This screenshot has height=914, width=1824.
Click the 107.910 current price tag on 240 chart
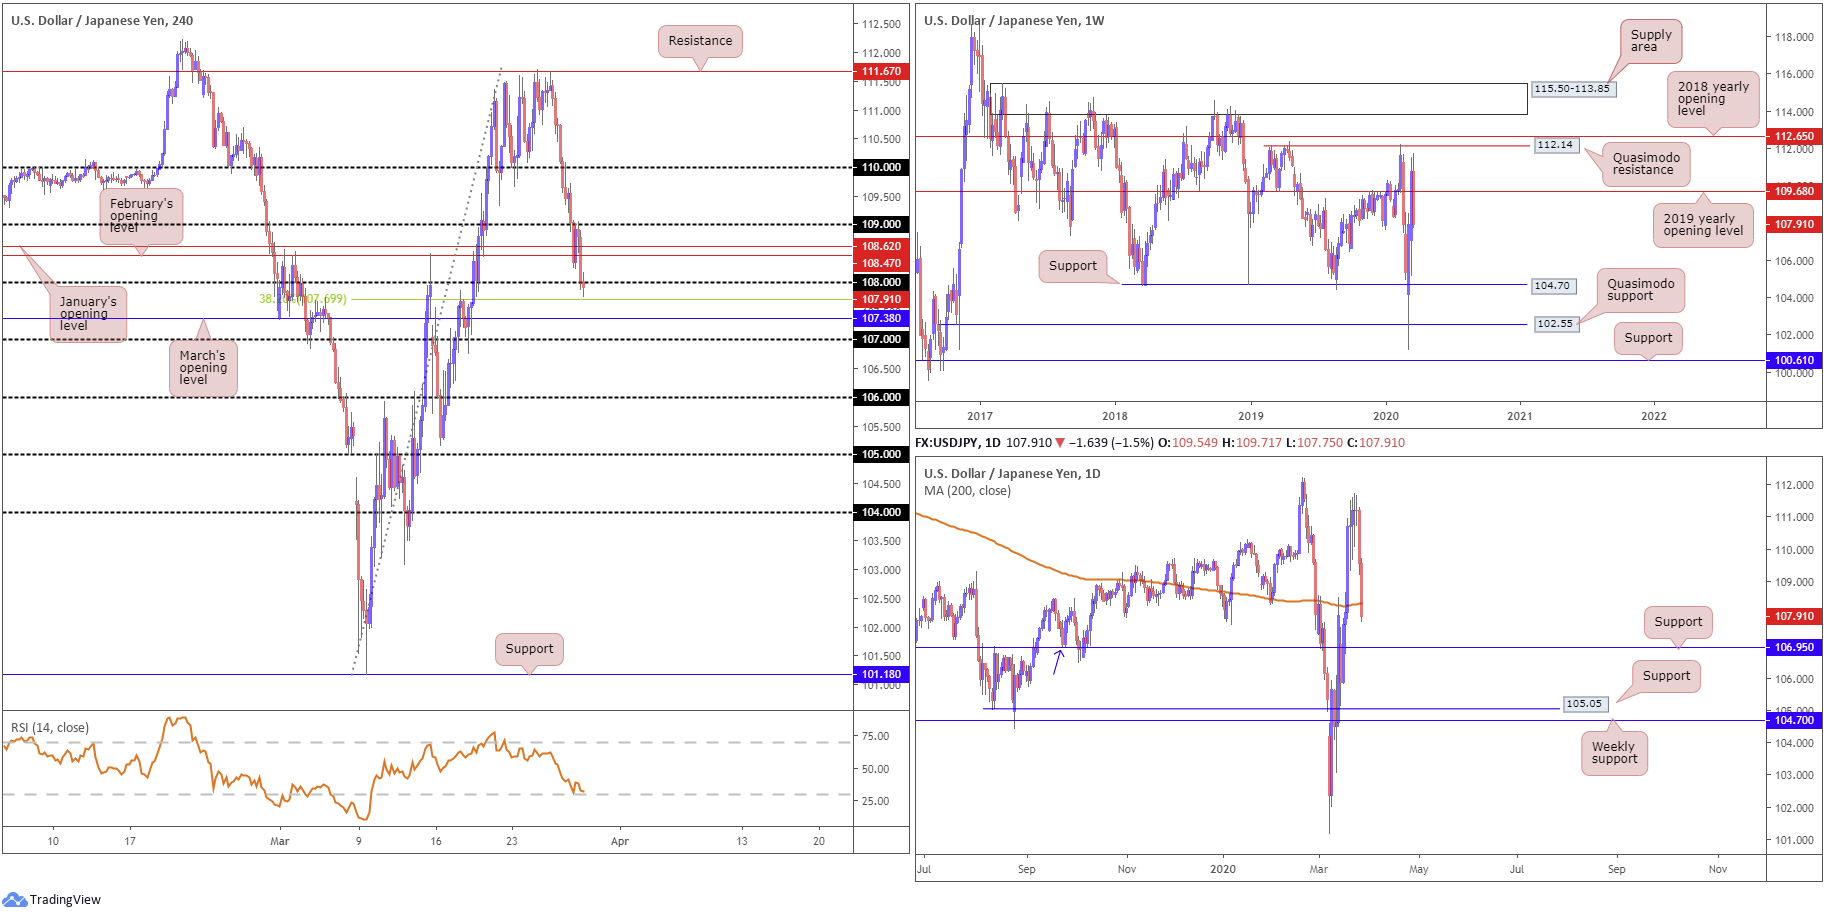coord(881,299)
